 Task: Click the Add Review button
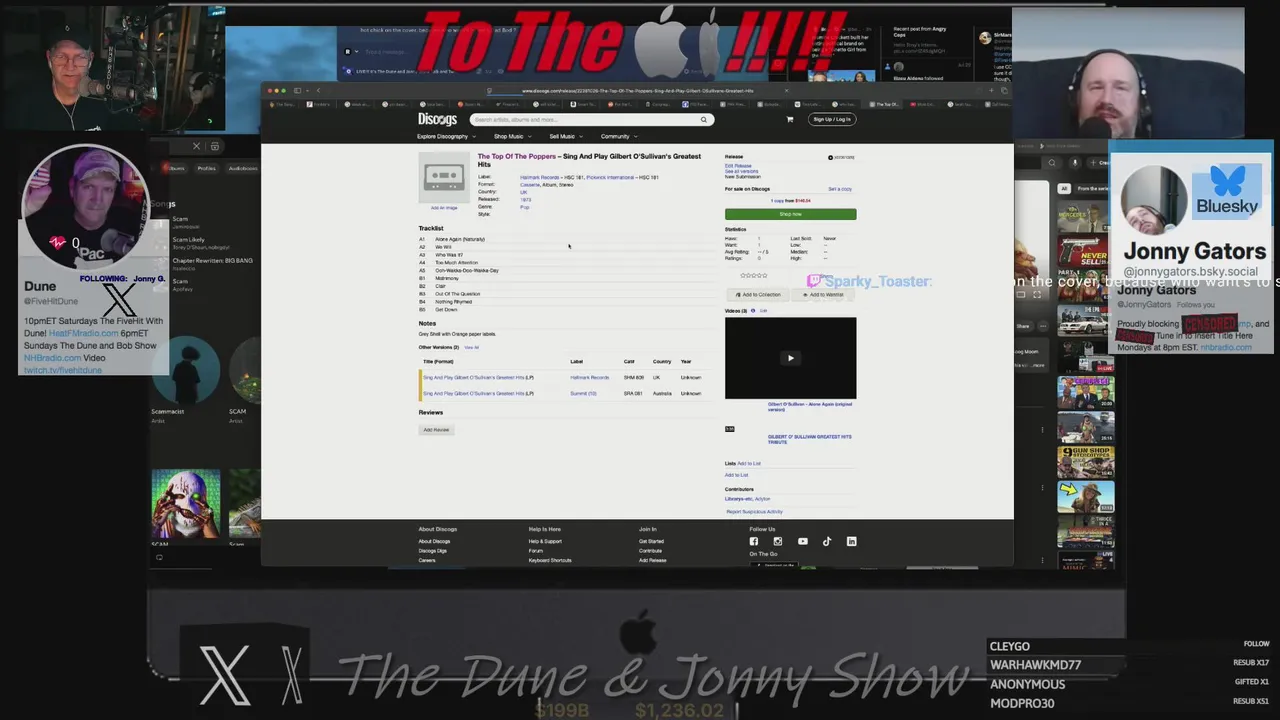(x=436, y=430)
